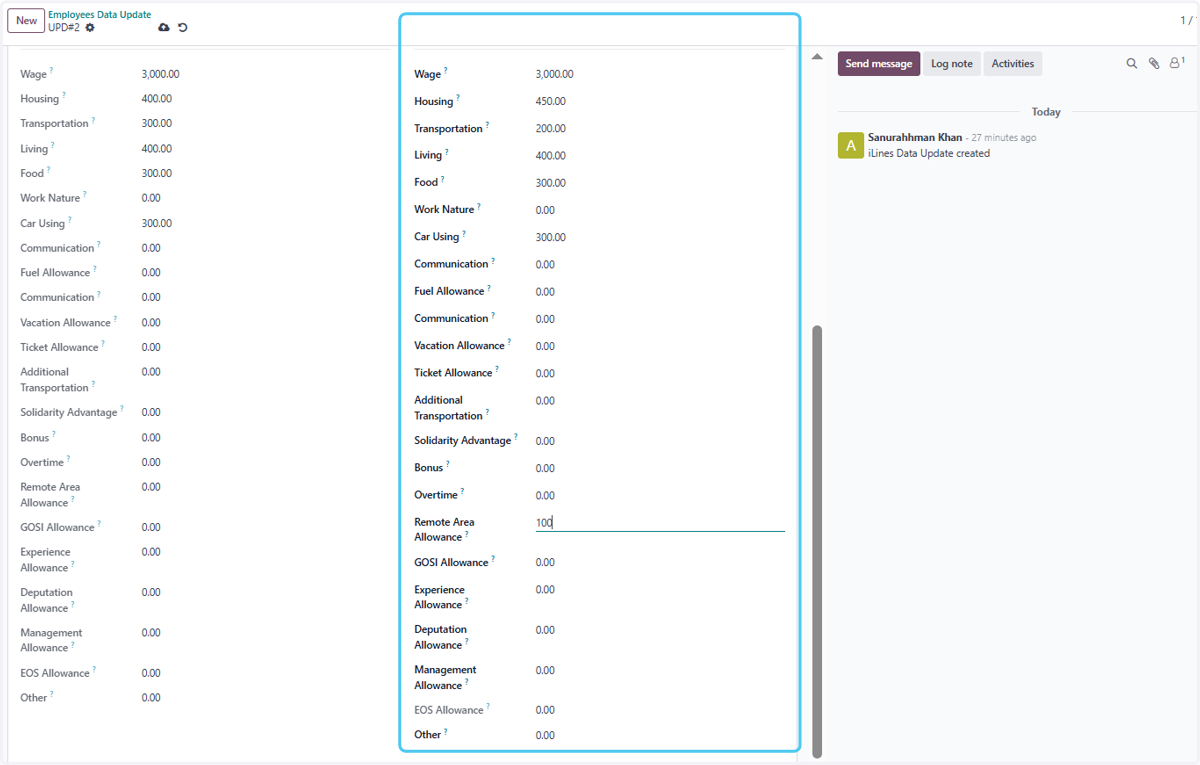Image resolution: width=1200 pixels, height=765 pixels.
Task: Click the help mark beside right-column Work Nature
Action: [x=479, y=206]
